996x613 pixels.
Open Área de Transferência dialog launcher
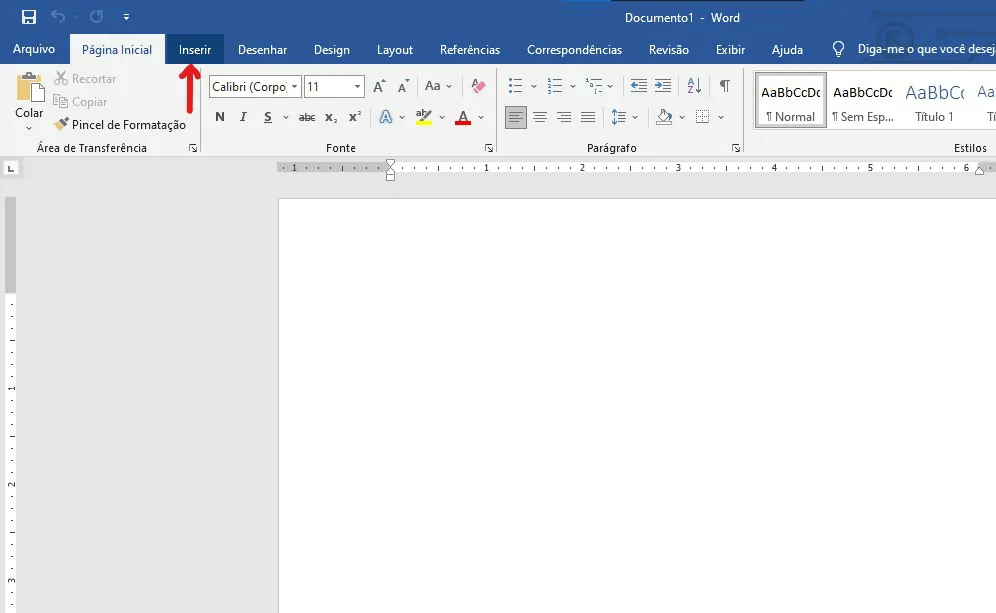[x=193, y=148]
